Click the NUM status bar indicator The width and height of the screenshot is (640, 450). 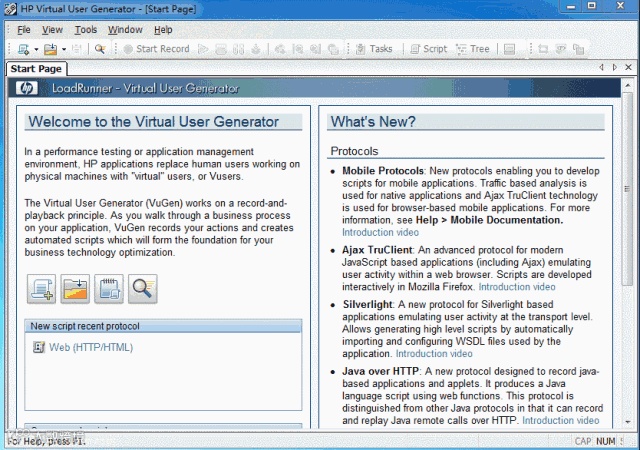click(x=606, y=441)
